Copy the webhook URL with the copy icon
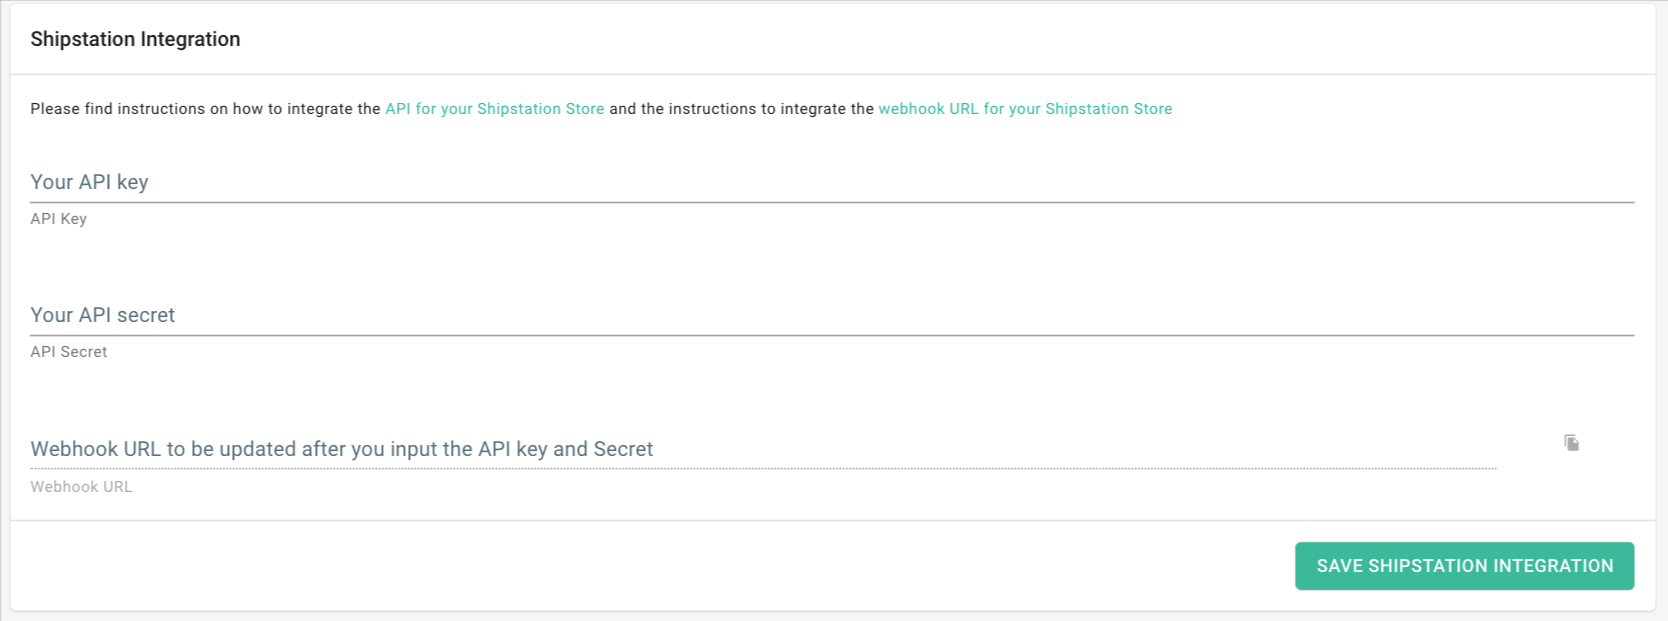Viewport: 1668px width, 621px height. [x=1571, y=443]
